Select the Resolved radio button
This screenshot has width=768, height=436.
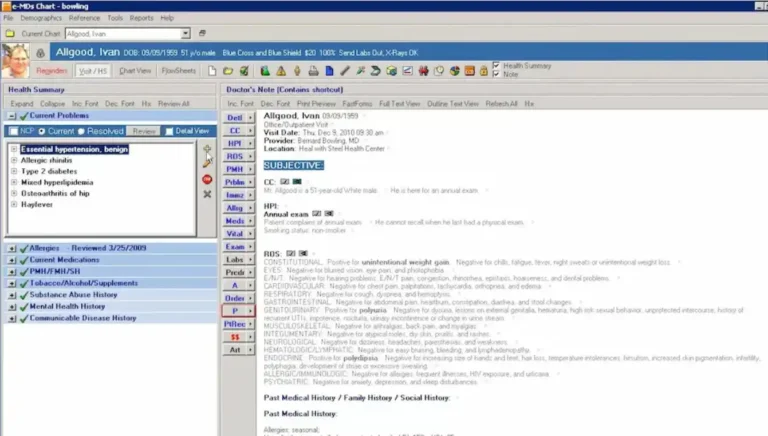coord(81,131)
